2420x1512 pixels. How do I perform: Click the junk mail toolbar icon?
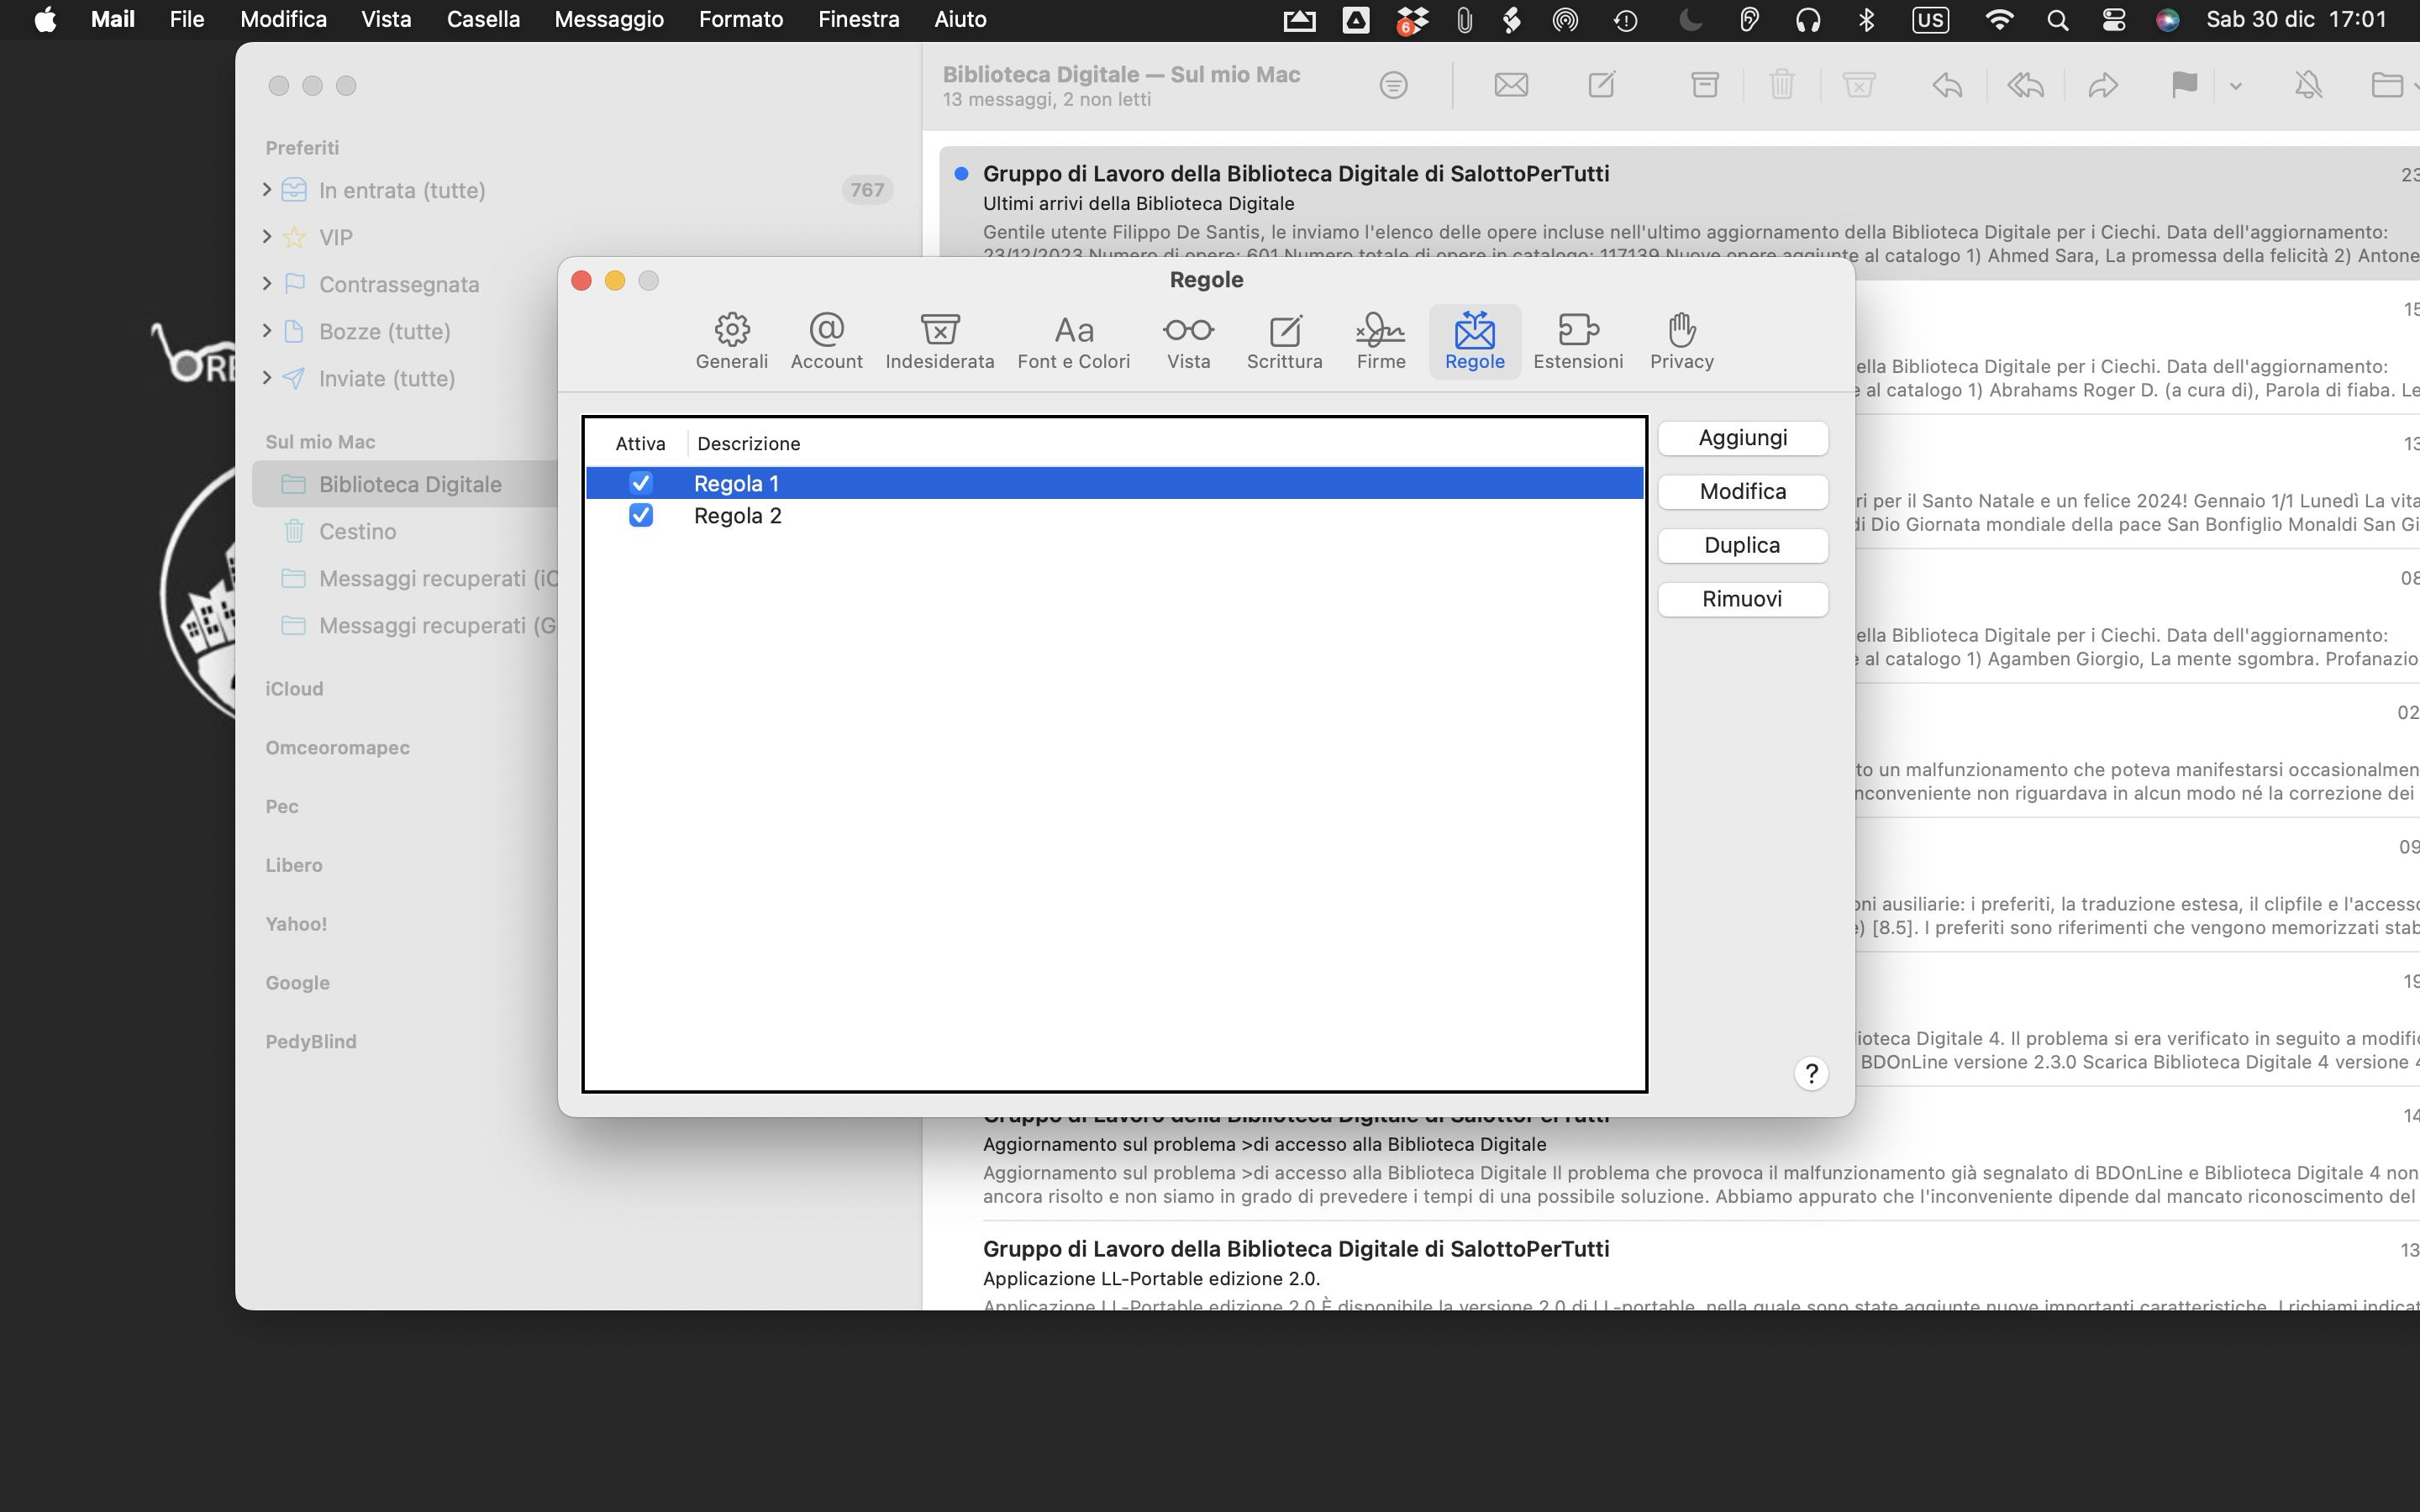[1858, 85]
